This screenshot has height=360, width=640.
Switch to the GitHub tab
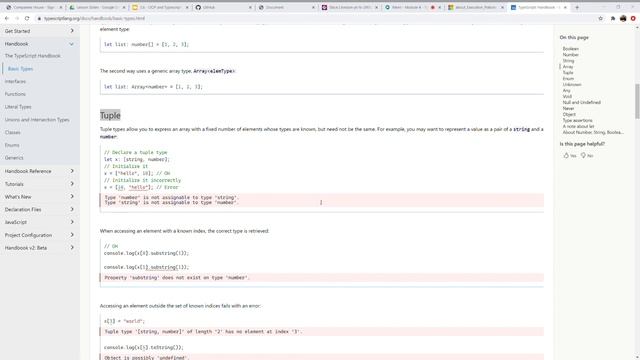point(224,7)
